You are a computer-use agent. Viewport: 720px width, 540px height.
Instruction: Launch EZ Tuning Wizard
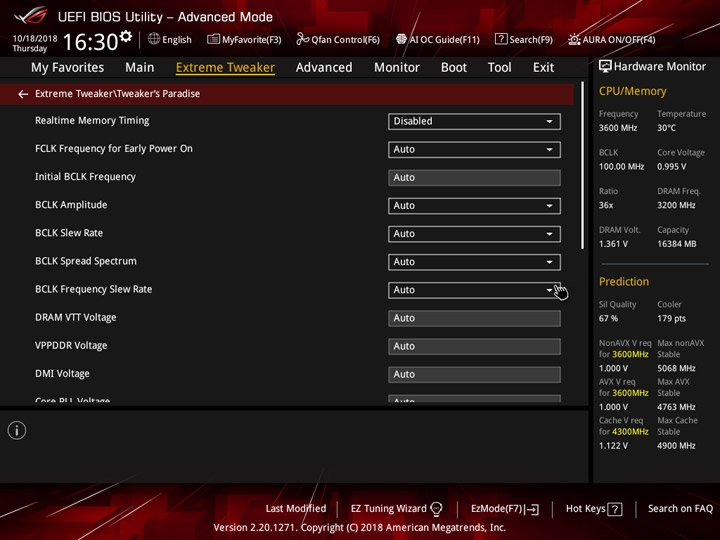tap(388, 509)
